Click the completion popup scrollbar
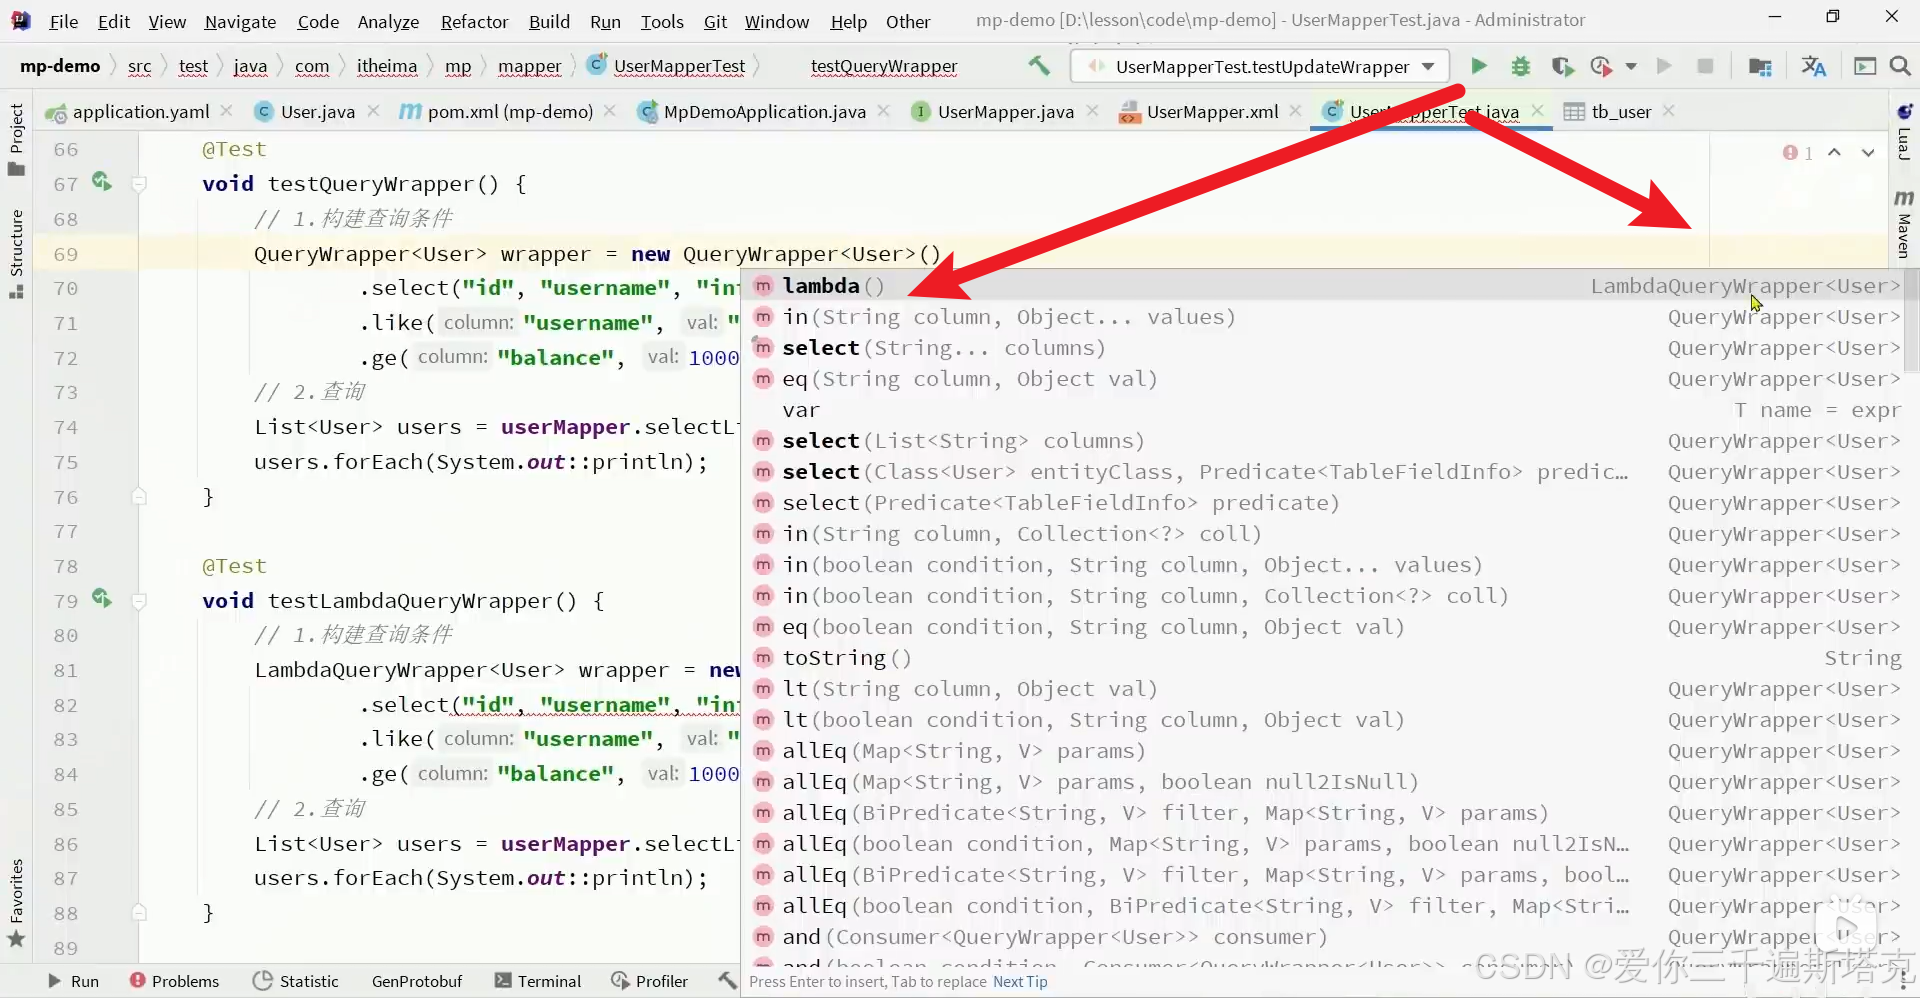This screenshot has height=998, width=1920. pos(1912,320)
